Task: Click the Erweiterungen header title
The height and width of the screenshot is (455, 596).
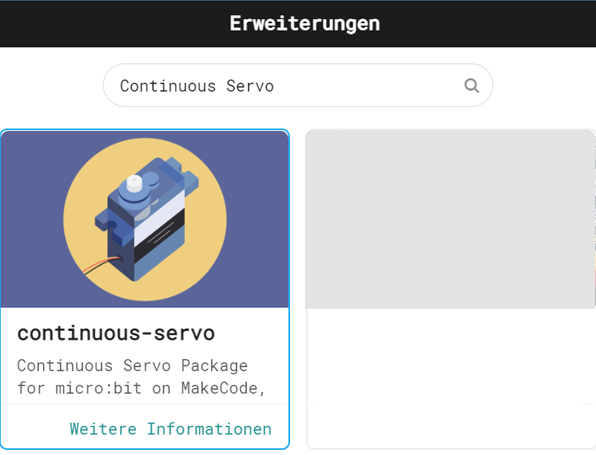Action: (305, 24)
